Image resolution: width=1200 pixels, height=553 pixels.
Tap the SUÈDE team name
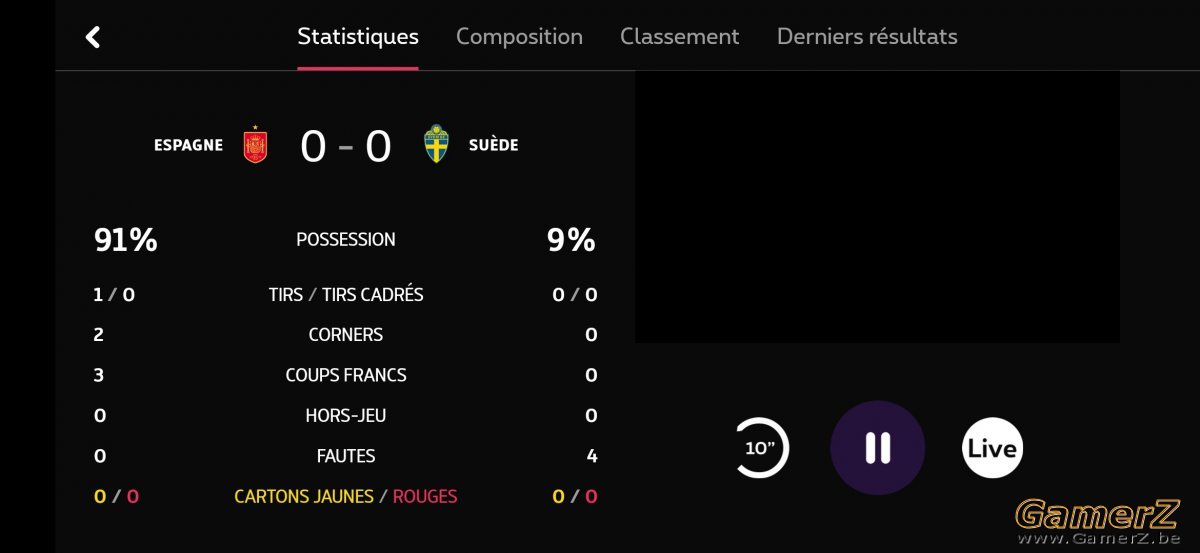(x=494, y=145)
